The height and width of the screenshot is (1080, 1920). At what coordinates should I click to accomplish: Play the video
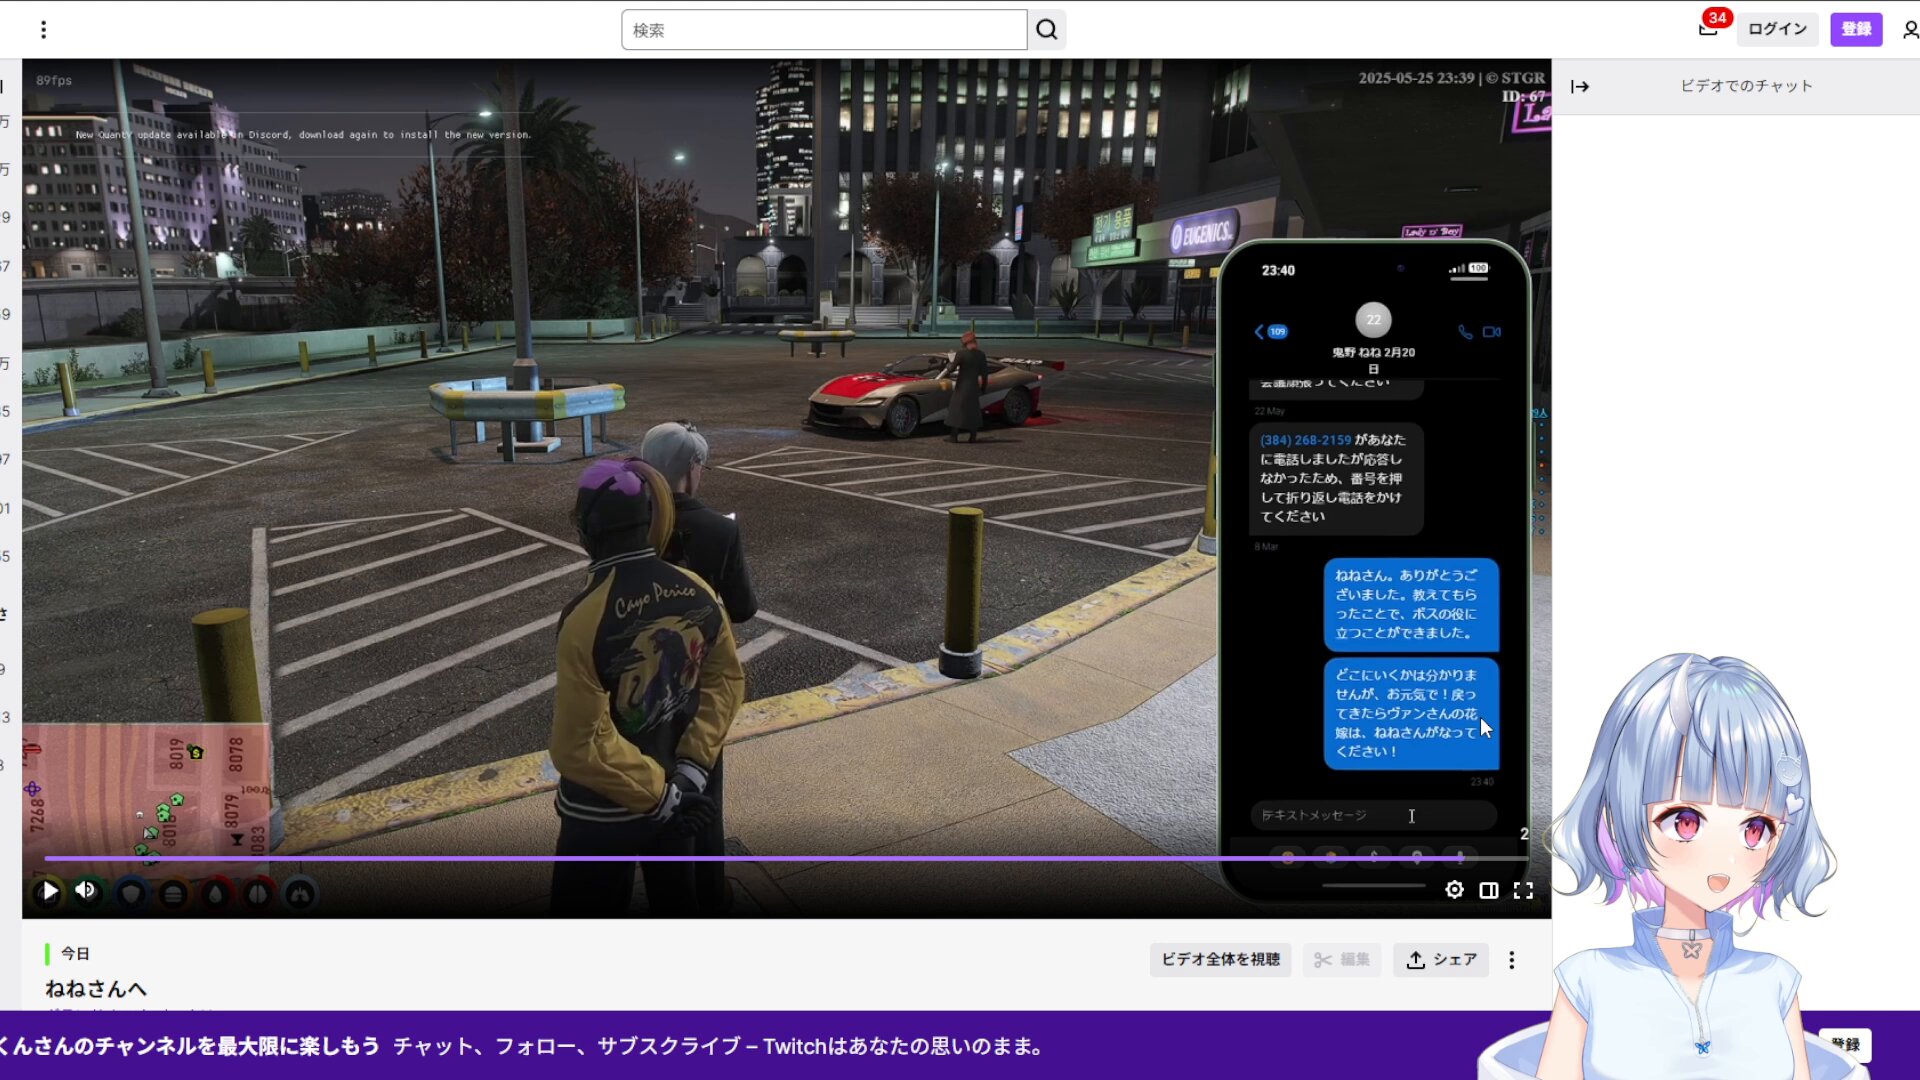[x=49, y=891]
